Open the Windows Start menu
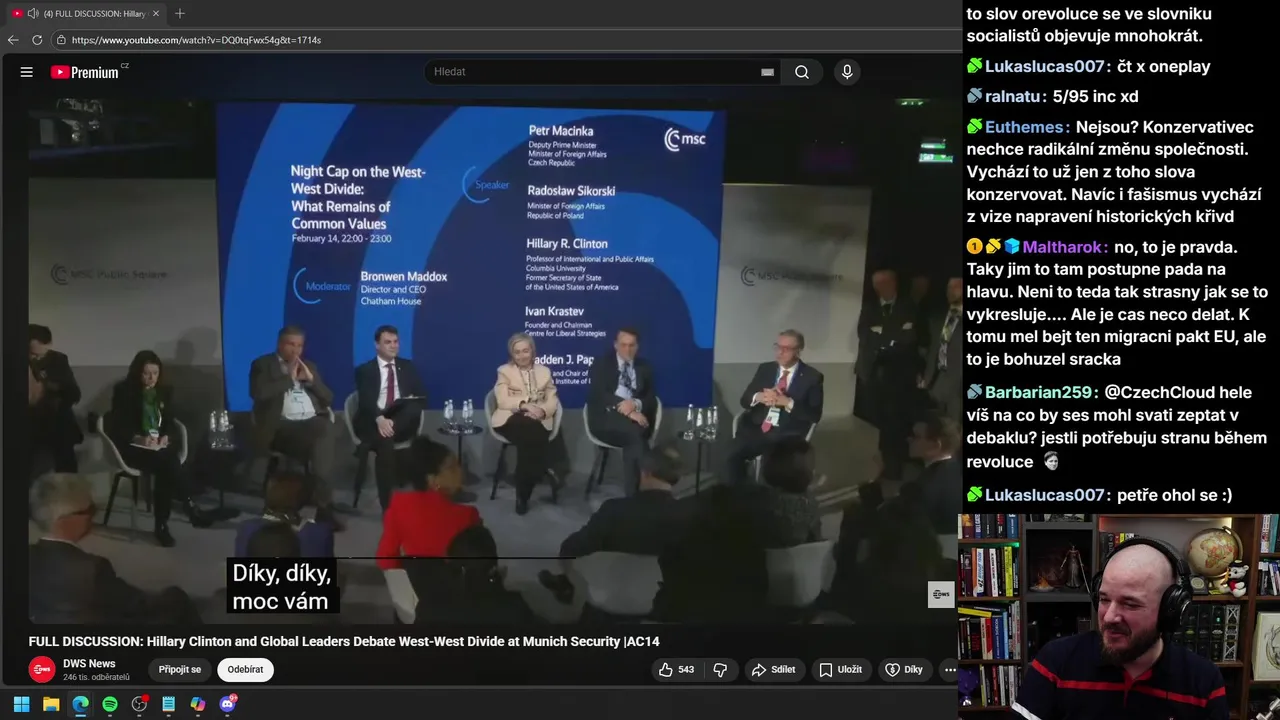This screenshot has height=720, width=1280. [21, 704]
